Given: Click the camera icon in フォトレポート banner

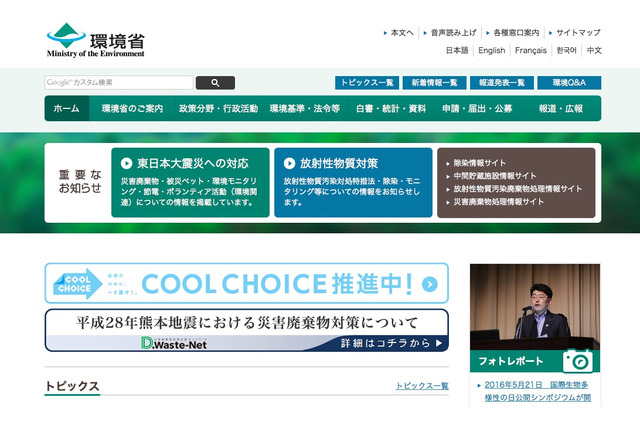Looking at the screenshot, I should [x=578, y=361].
